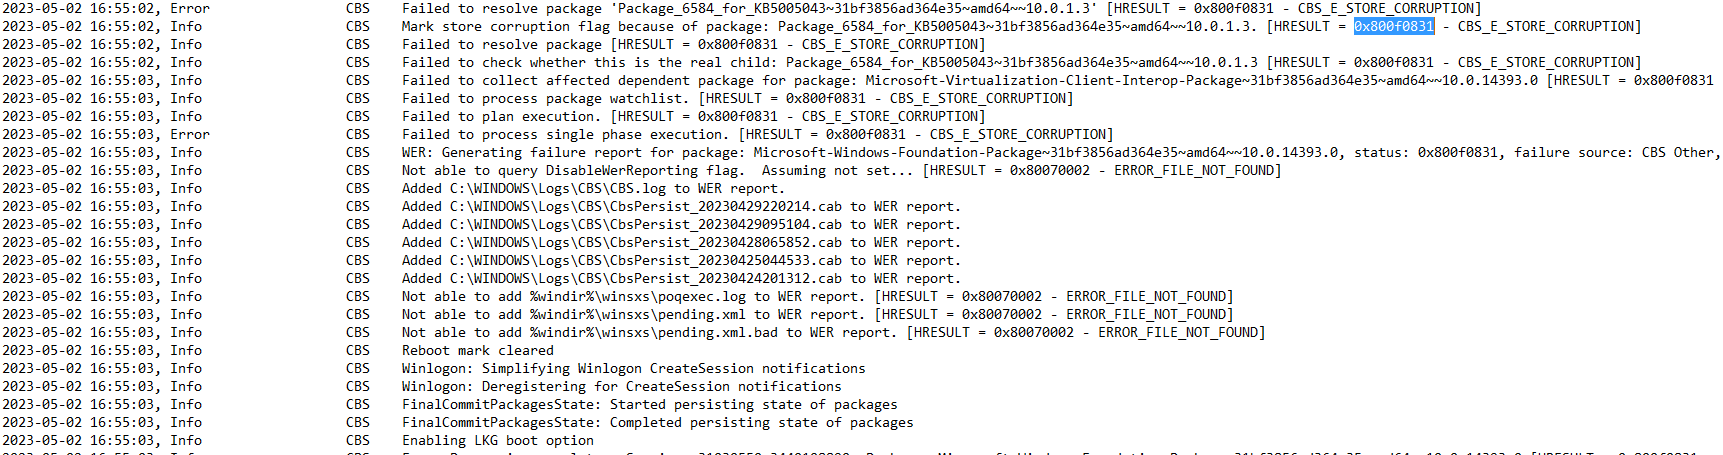Click the highlighted 0x800f0831 HRESULT code
Screen dimensions: 1723x455
[1393, 26]
